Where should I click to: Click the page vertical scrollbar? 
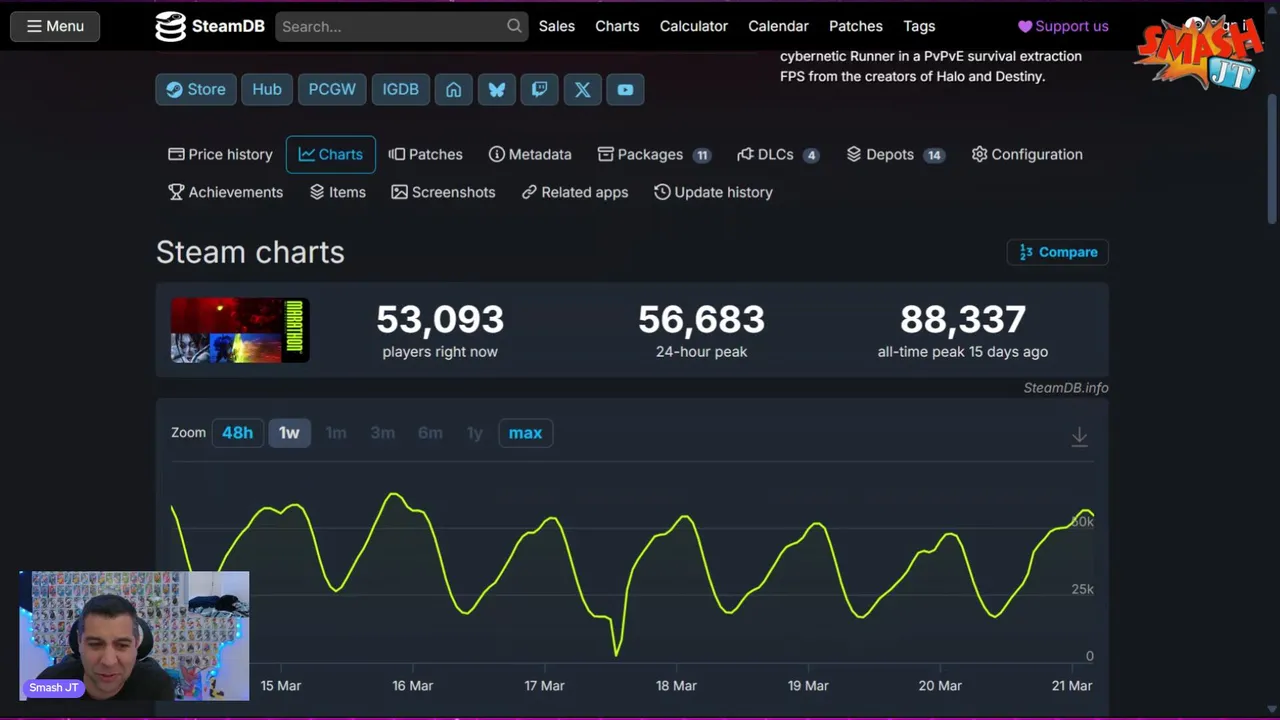(x=1273, y=160)
